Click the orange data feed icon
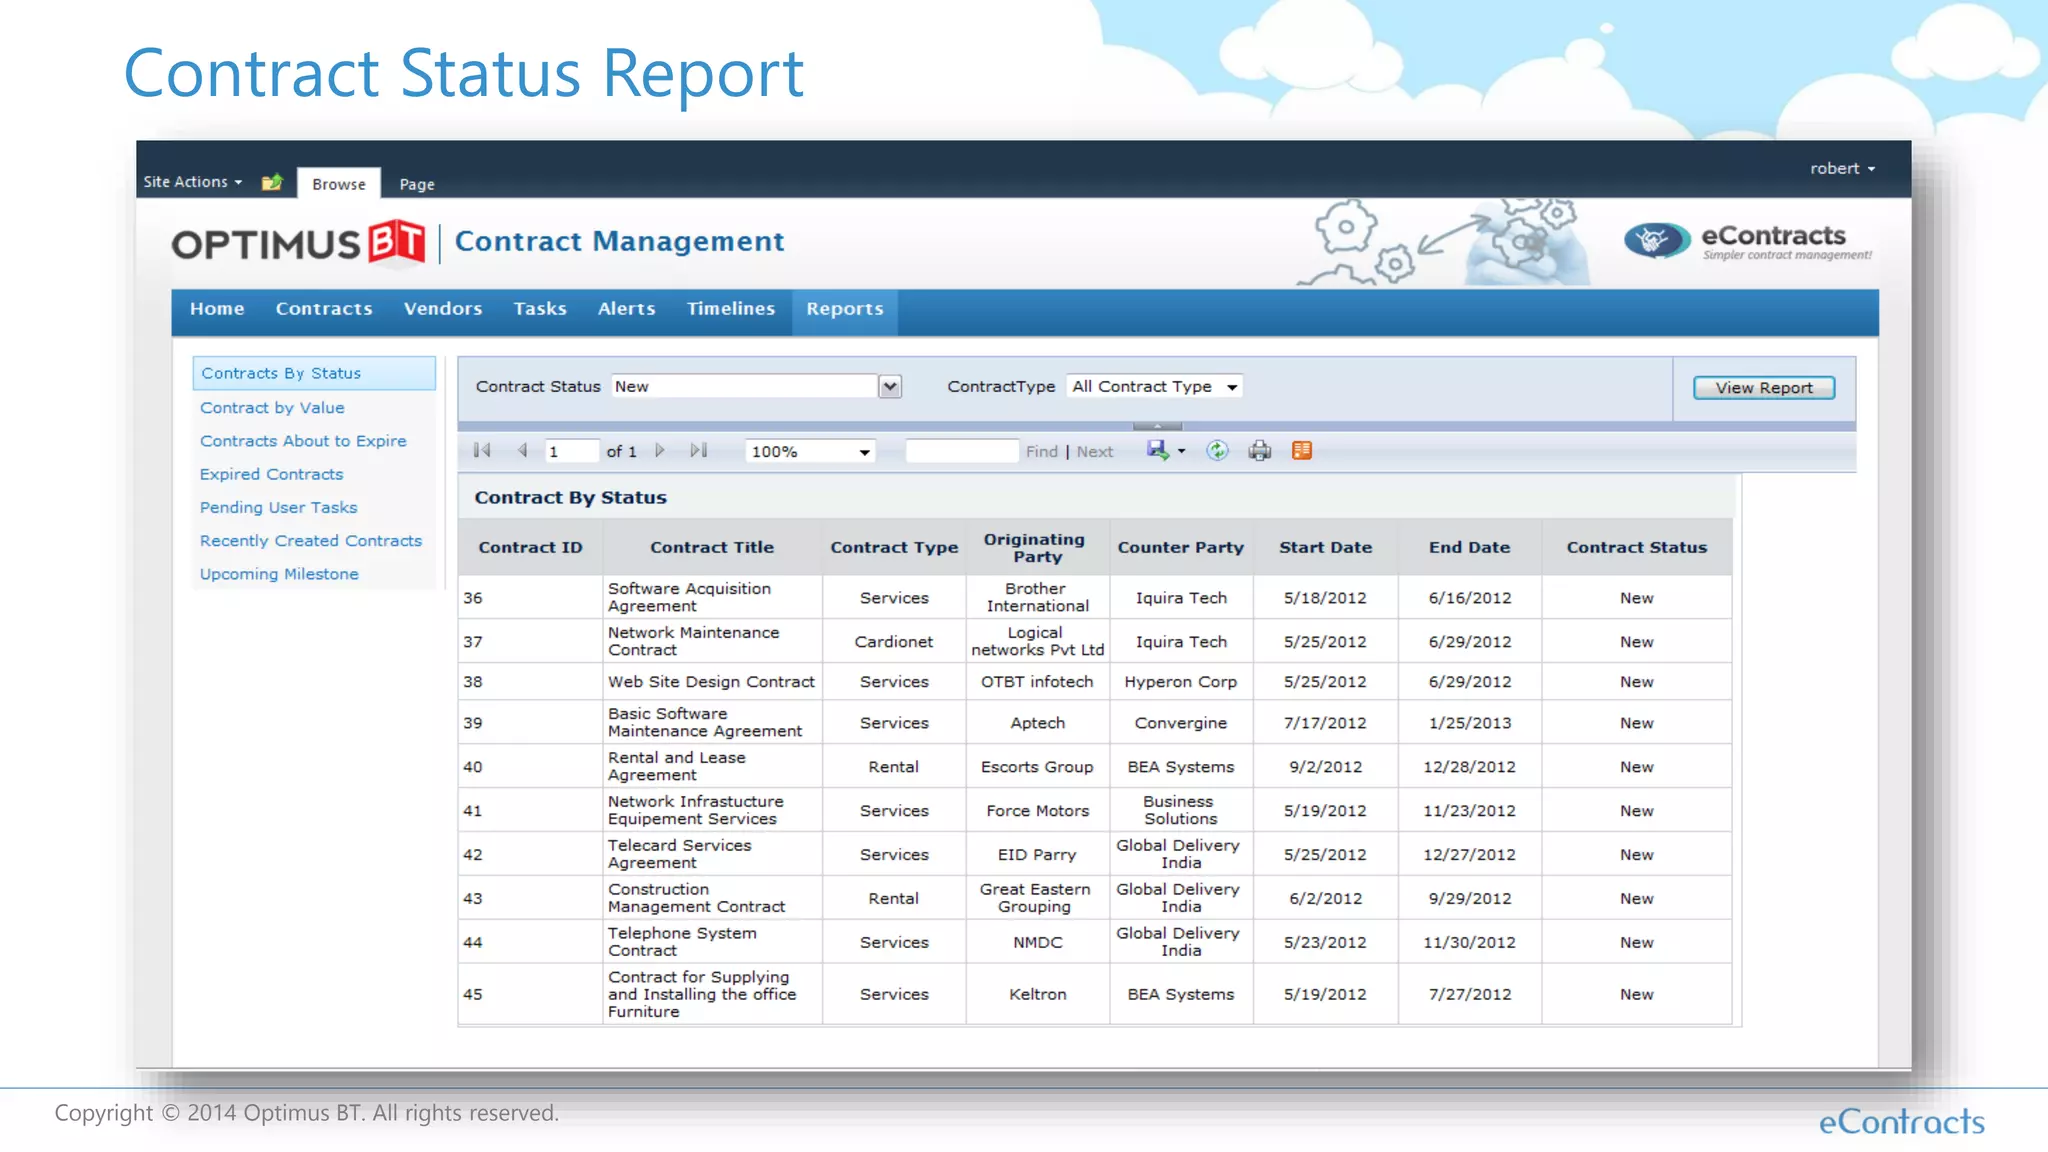Viewport: 2048px width, 1152px height. (1302, 451)
